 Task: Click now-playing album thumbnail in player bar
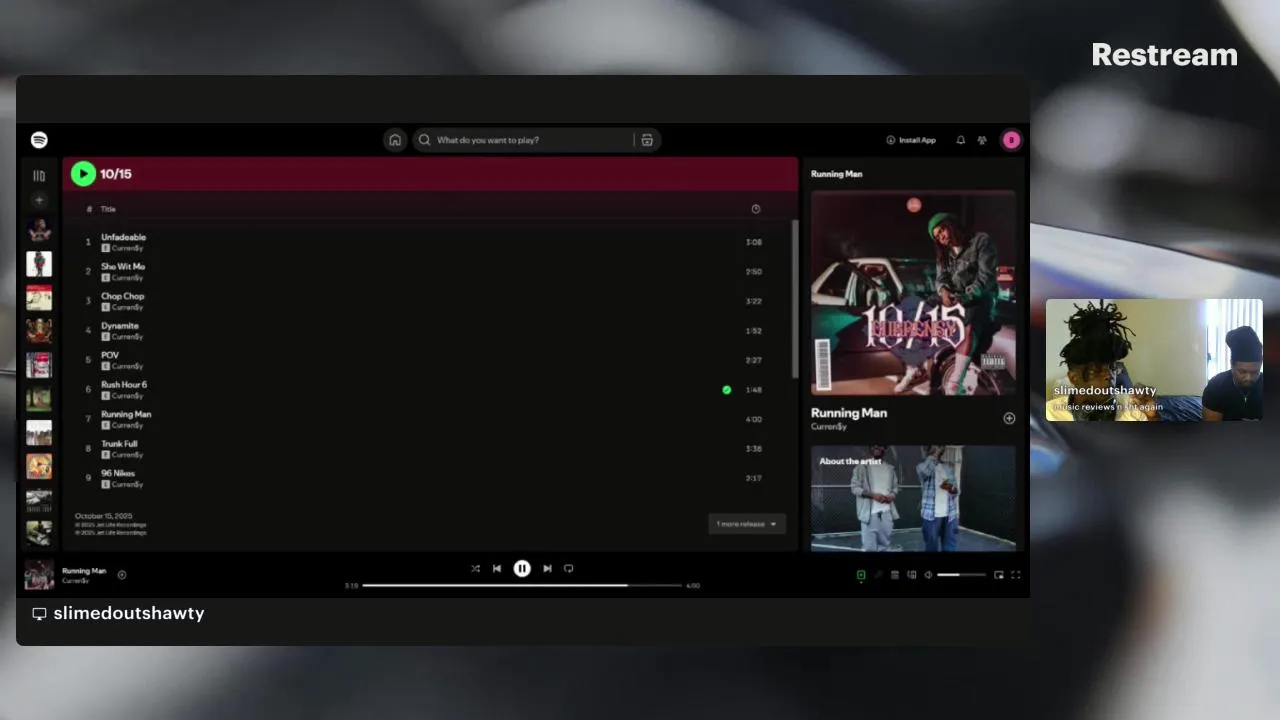(39, 575)
